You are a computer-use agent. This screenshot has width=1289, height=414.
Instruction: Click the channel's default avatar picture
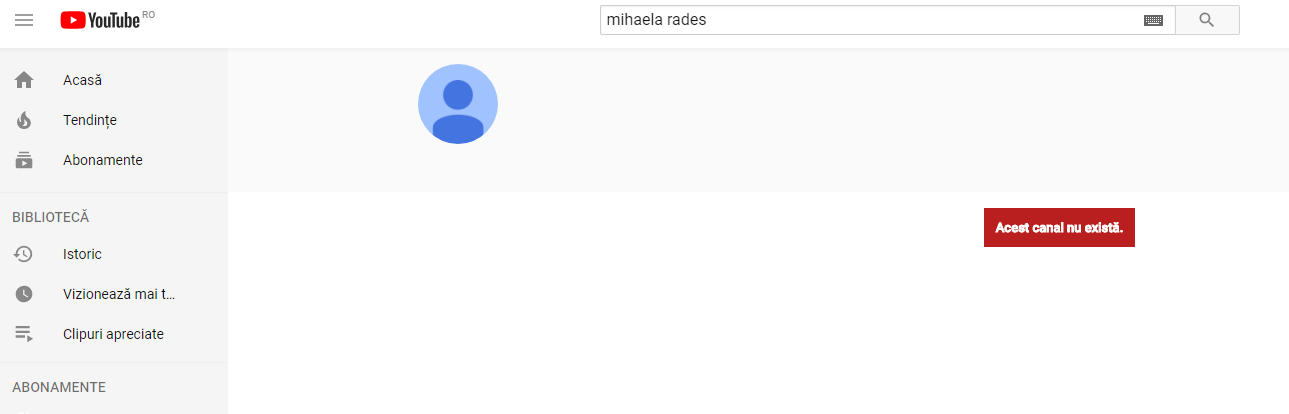[458, 104]
